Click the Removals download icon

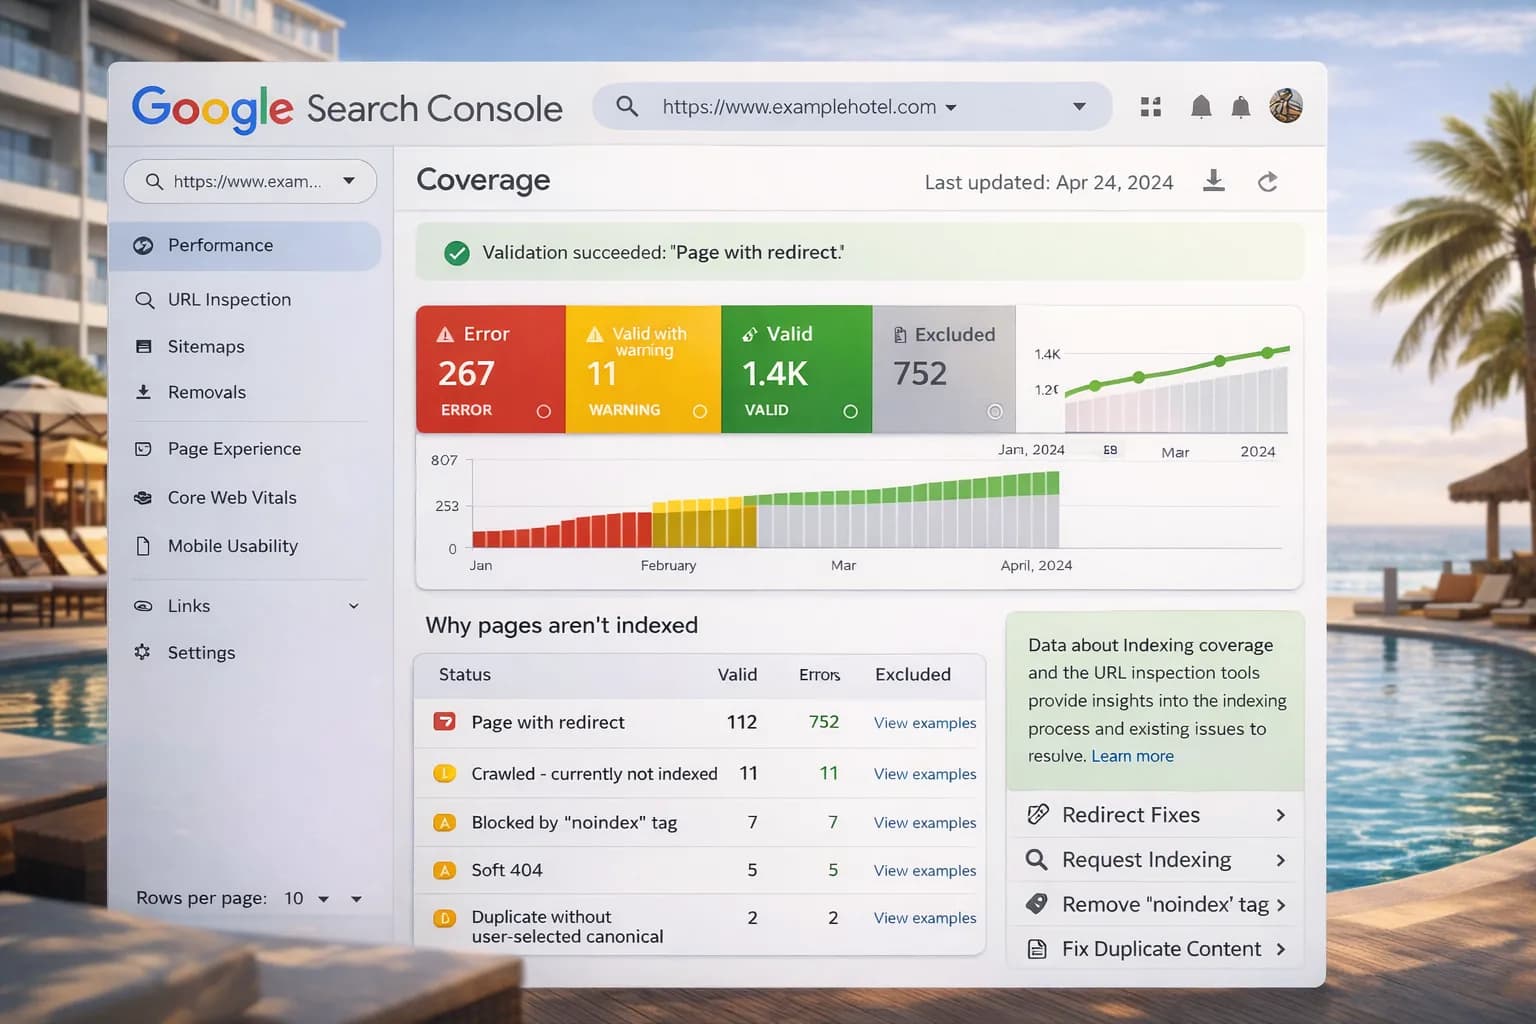click(x=143, y=392)
